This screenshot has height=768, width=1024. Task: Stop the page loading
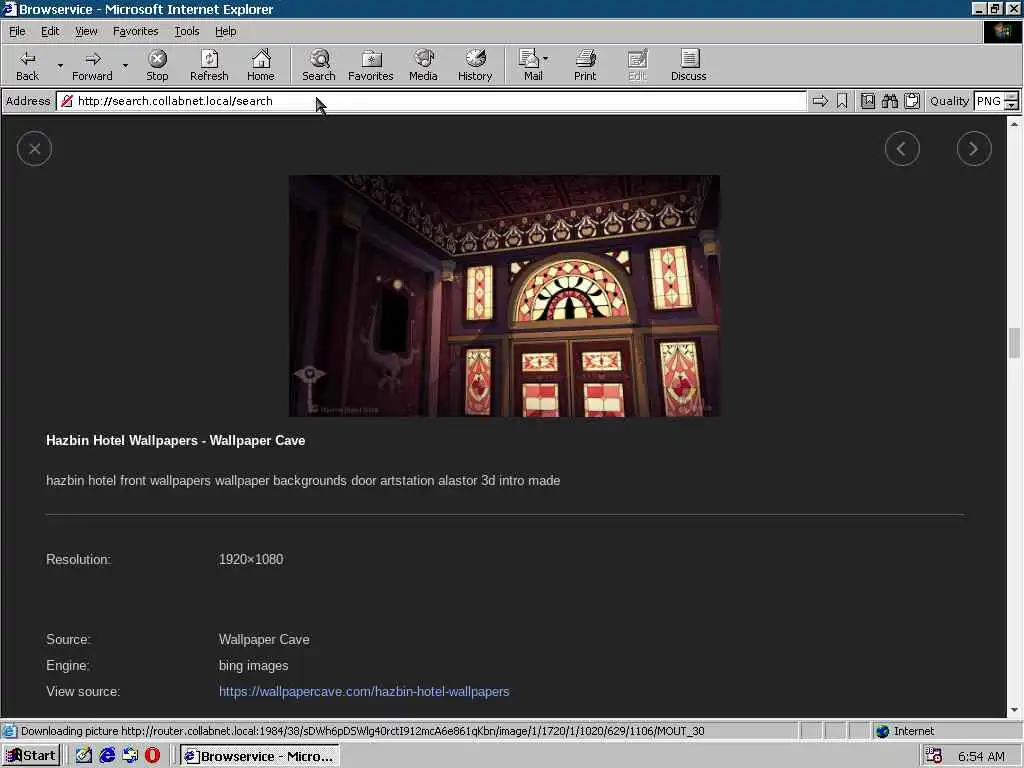click(157, 65)
